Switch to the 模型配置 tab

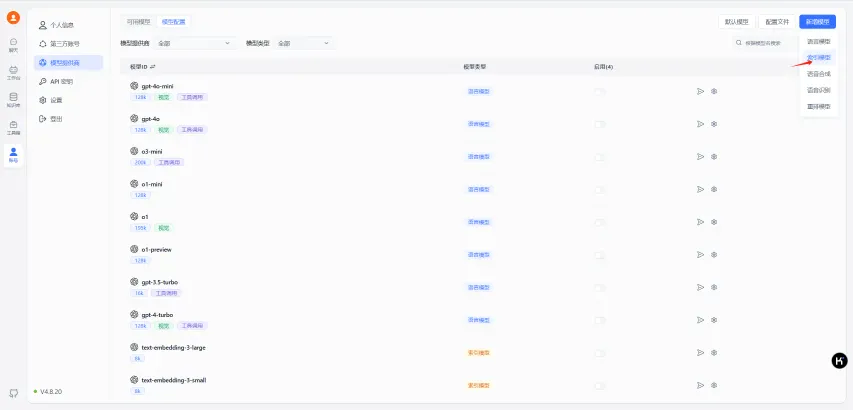point(174,22)
